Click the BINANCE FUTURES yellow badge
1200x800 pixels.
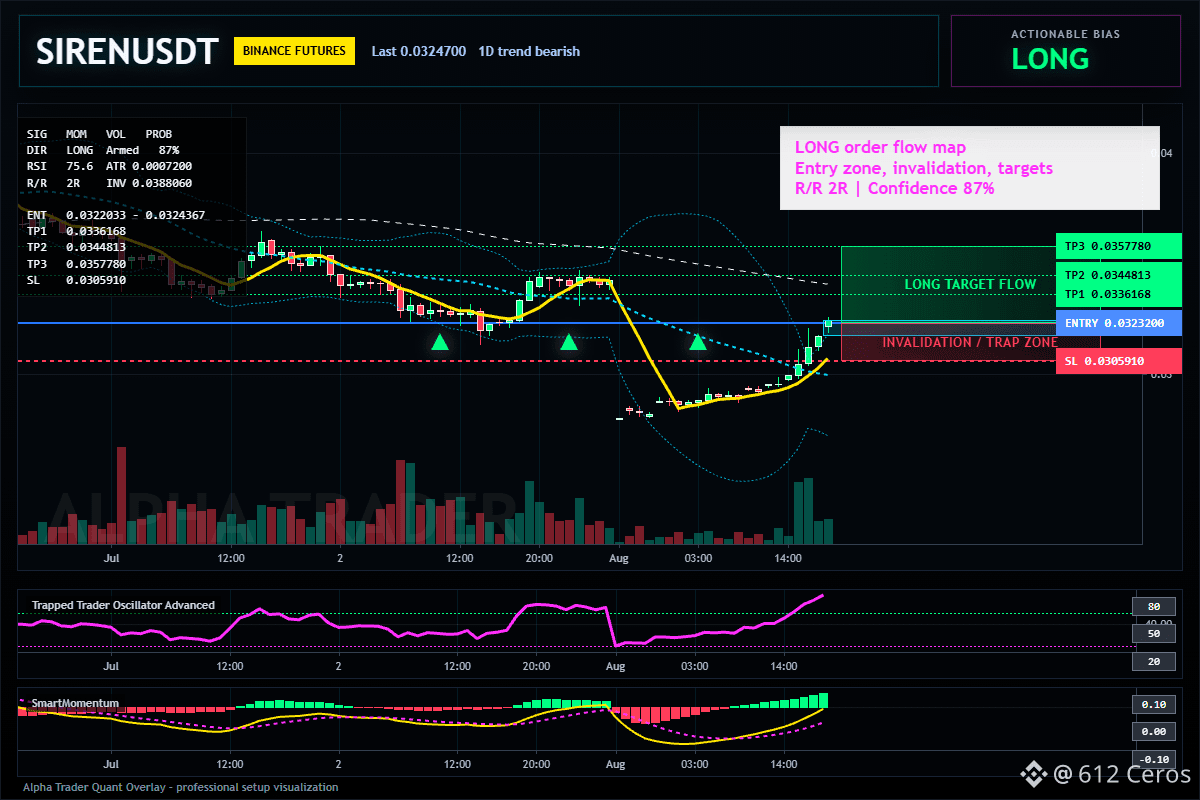click(x=294, y=51)
